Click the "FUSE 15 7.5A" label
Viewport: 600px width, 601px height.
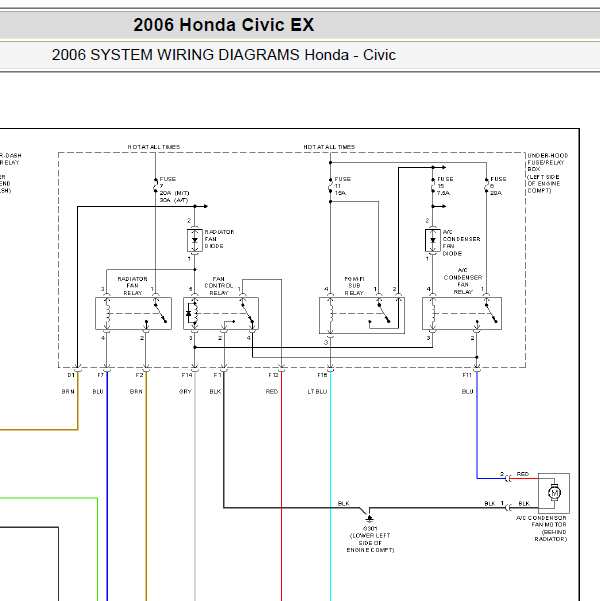(445, 186)
